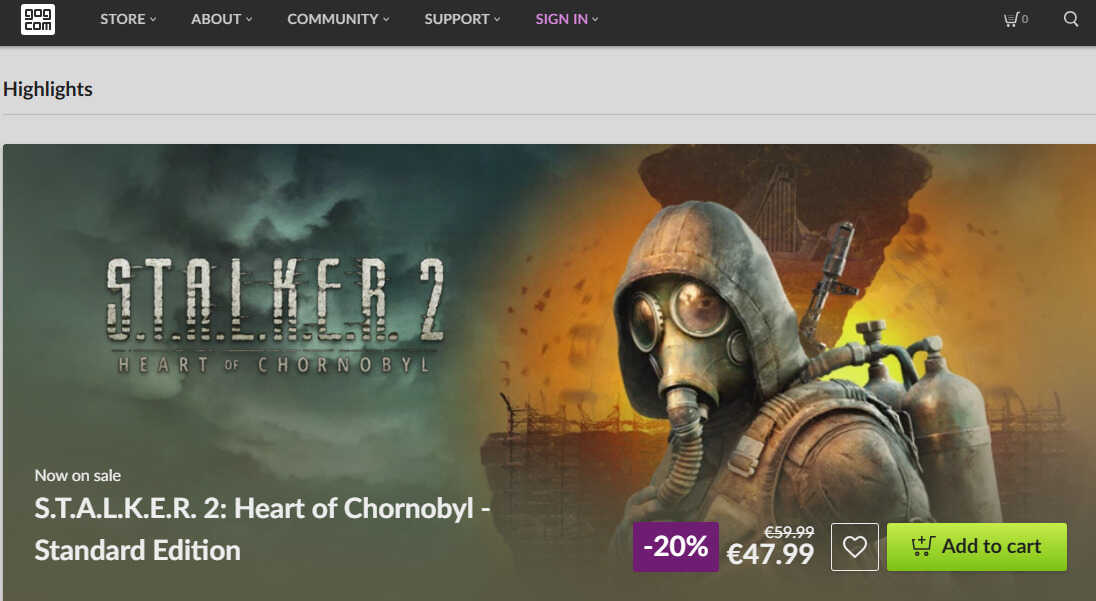Click the €47.99 sale price
This screenshot has width=1096, height=601.
(x=770, y=553)
